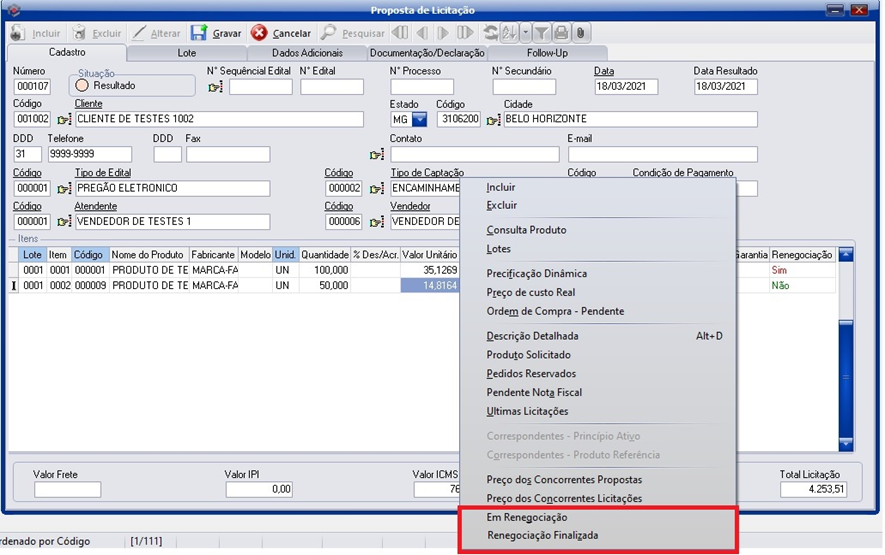The height and width of the screenshot is (555, 885).
Task: Click lookup icon beside Tipo de Edital
Action: 64,189
